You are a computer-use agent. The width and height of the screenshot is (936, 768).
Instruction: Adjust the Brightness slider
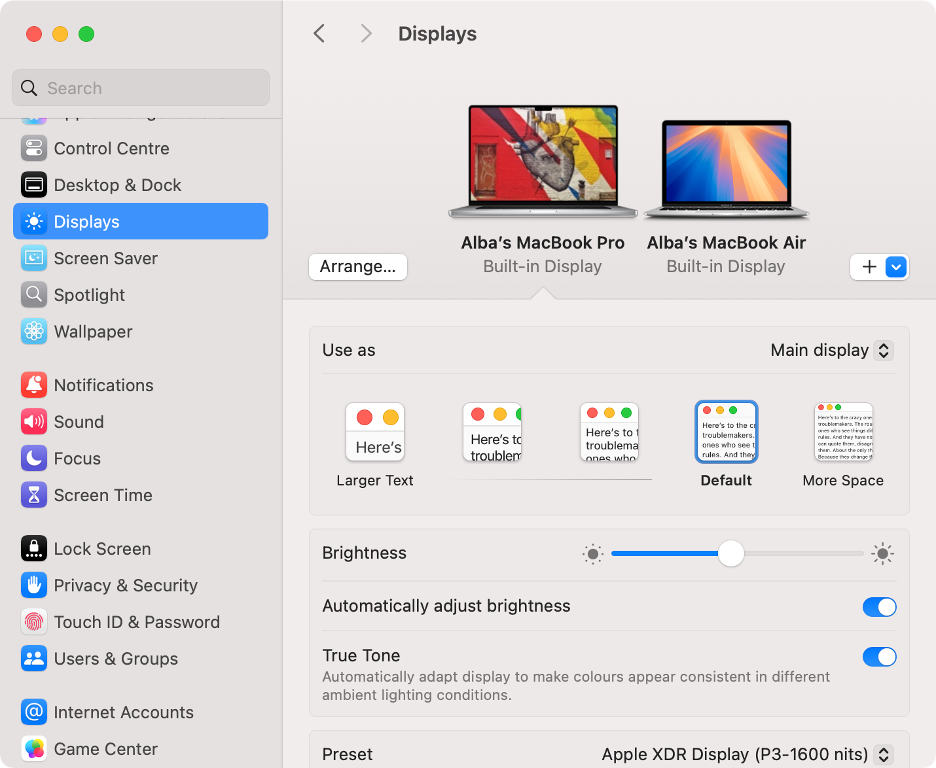click(x=730, y=553)
